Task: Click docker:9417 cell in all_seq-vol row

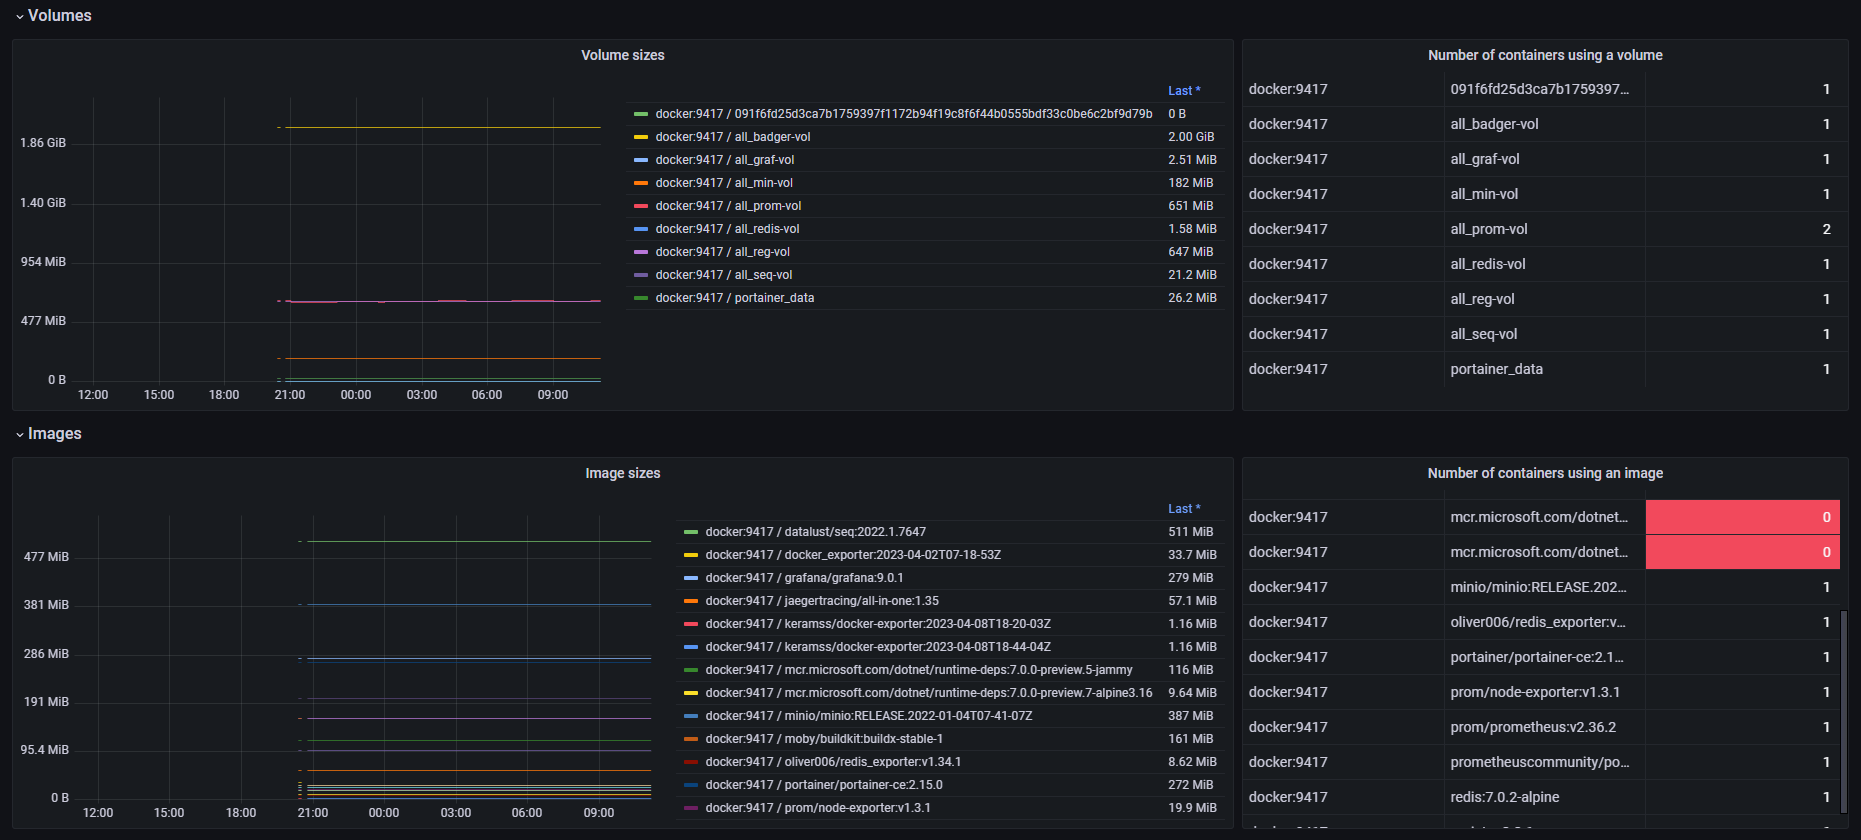Action: pyautogui.click(x=1343, y=334)
